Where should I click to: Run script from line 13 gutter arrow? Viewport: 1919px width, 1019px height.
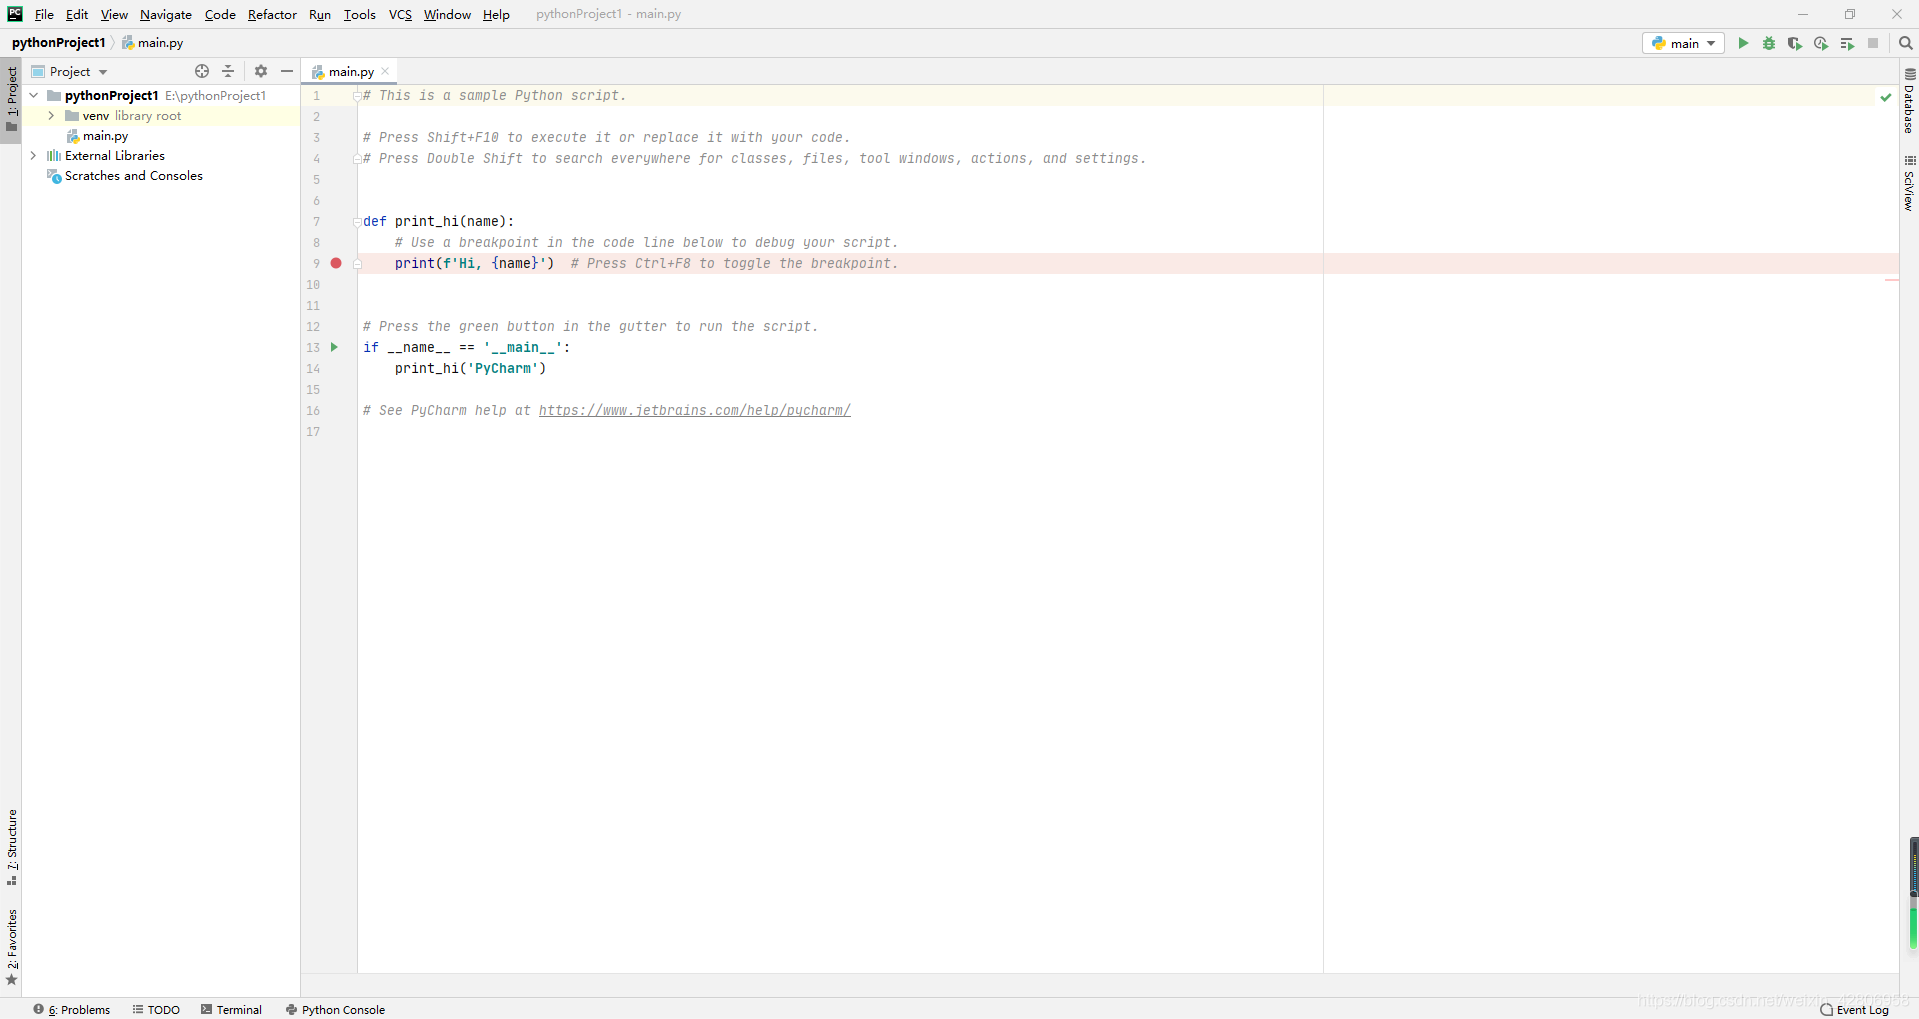(334, 347)
